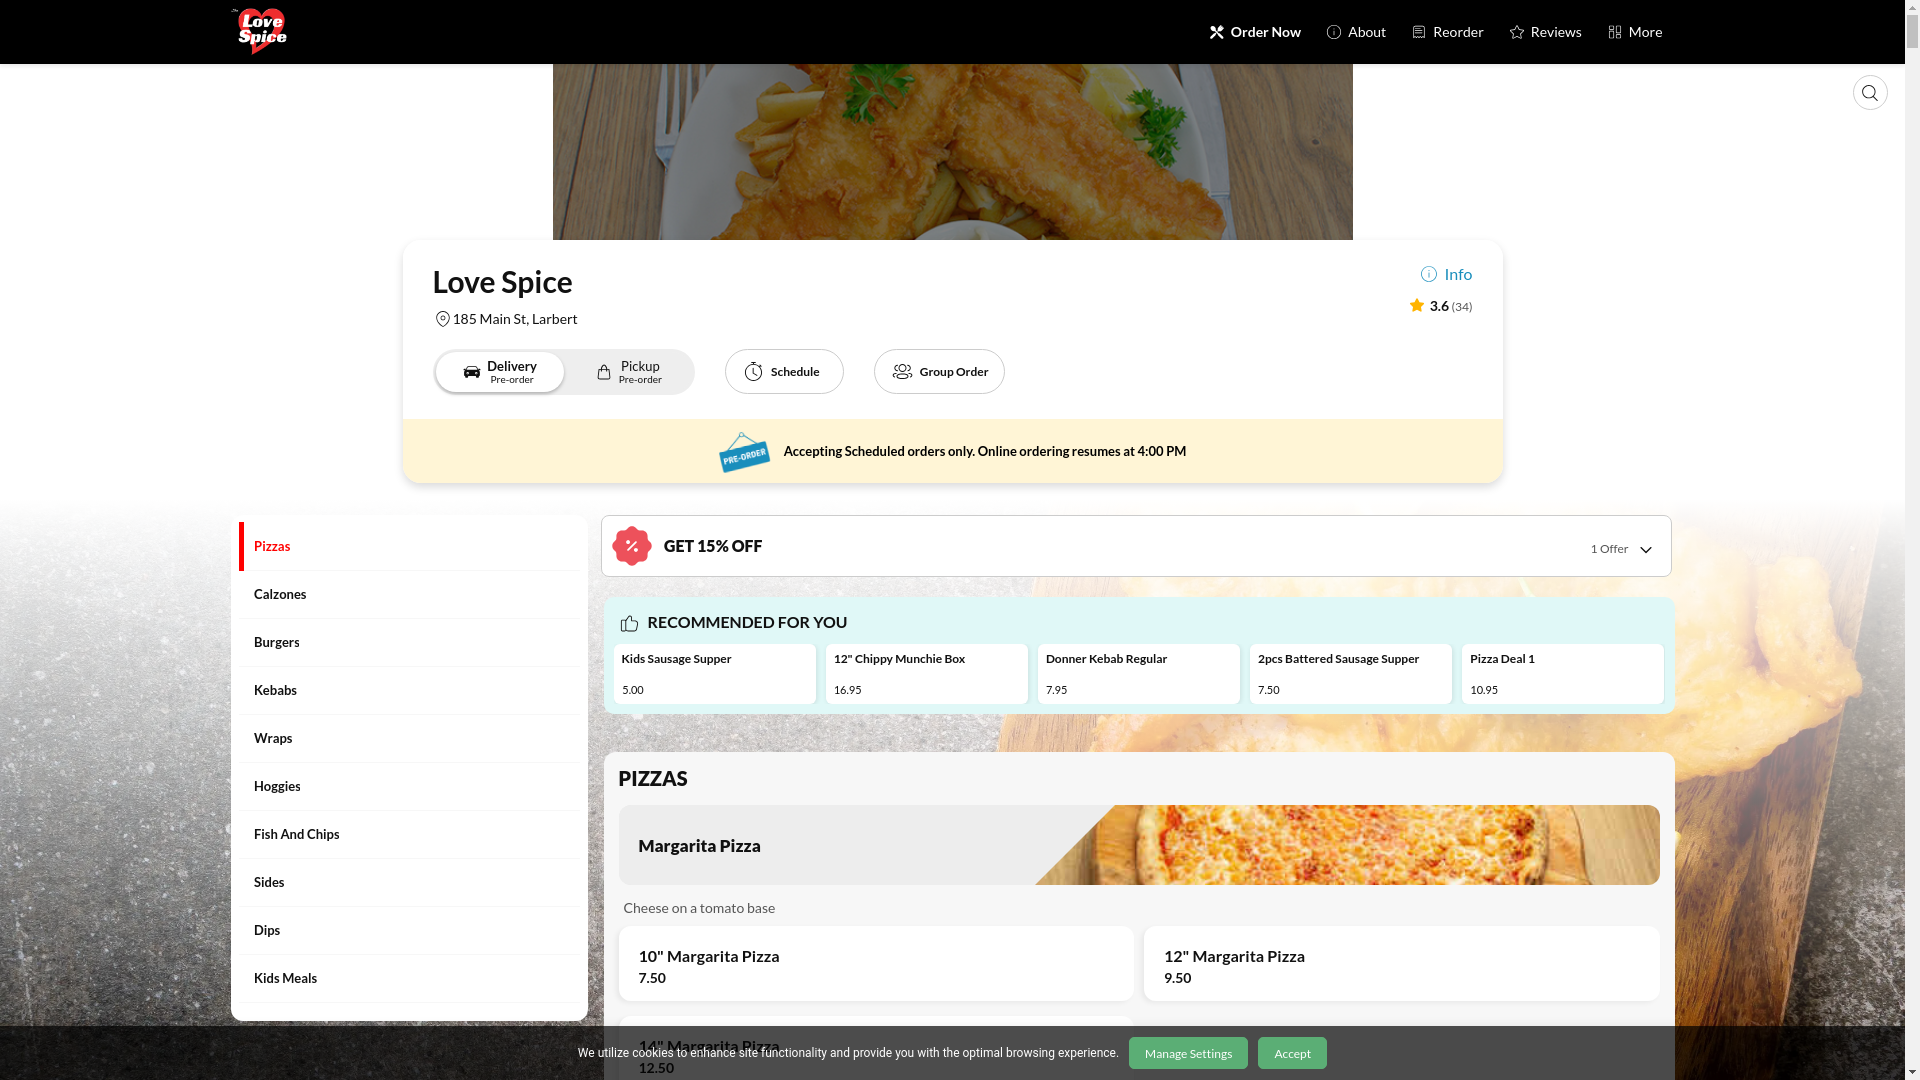The width and height of the screenshot is (1920, 1080).
Task: Start a Group Order
Action: coord(939,372)
